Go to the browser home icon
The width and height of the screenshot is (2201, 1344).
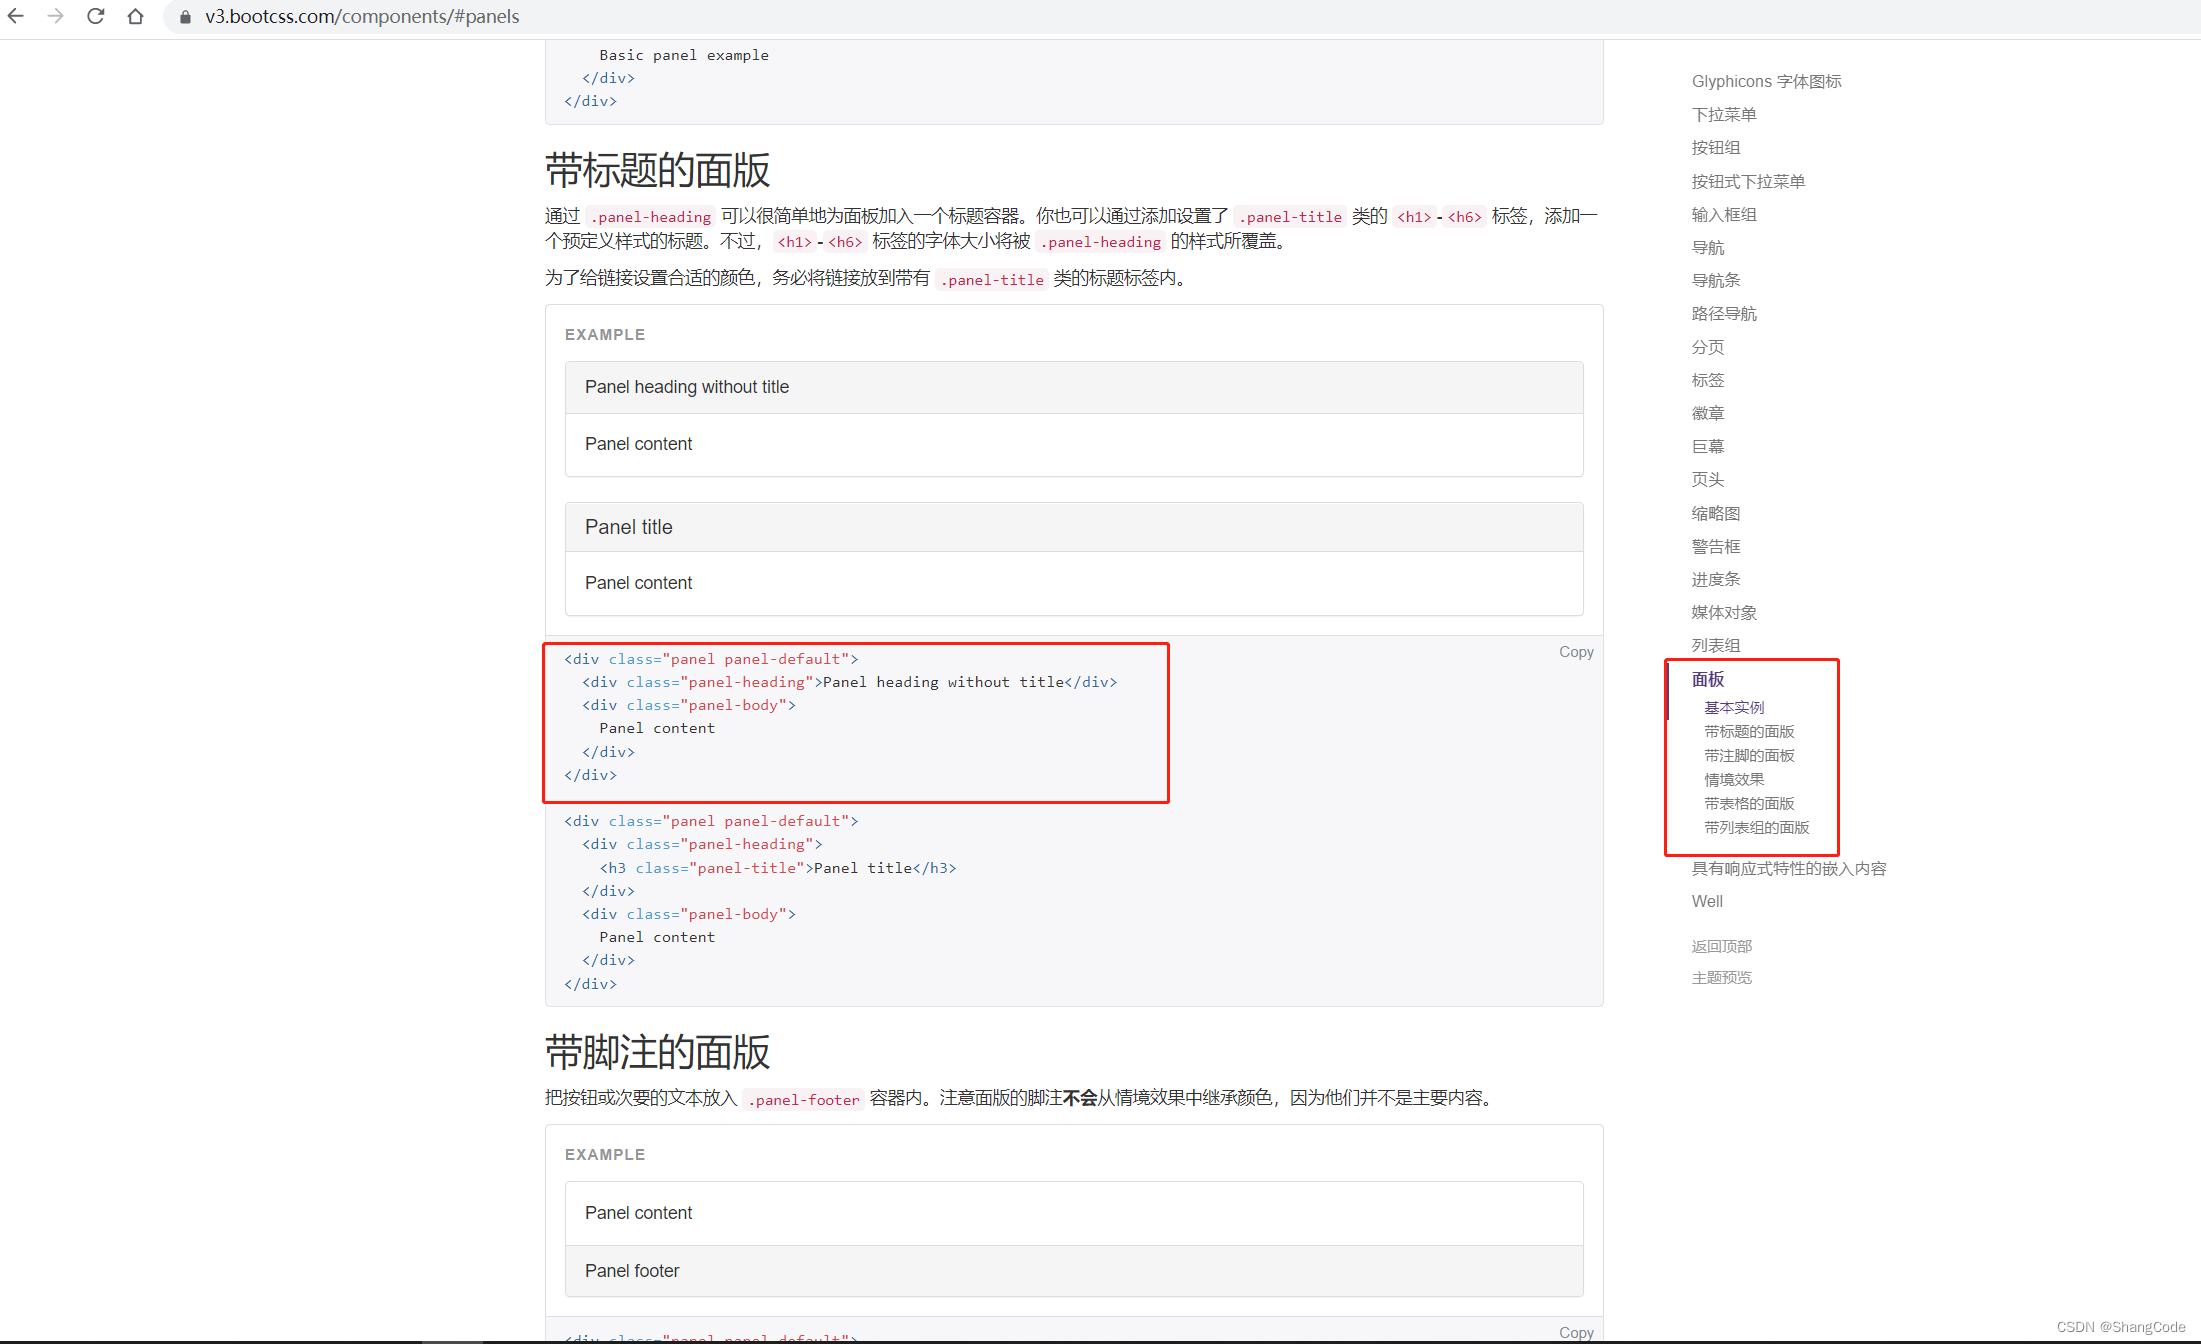[136, 16]
